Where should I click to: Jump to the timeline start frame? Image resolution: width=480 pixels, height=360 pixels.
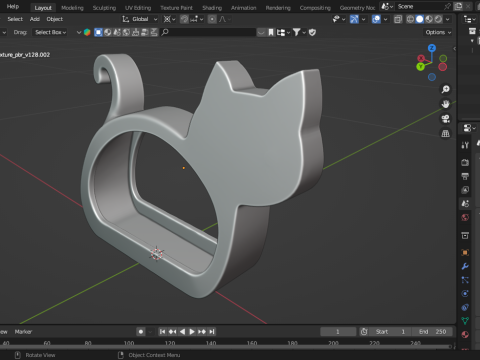pos(162,332)
